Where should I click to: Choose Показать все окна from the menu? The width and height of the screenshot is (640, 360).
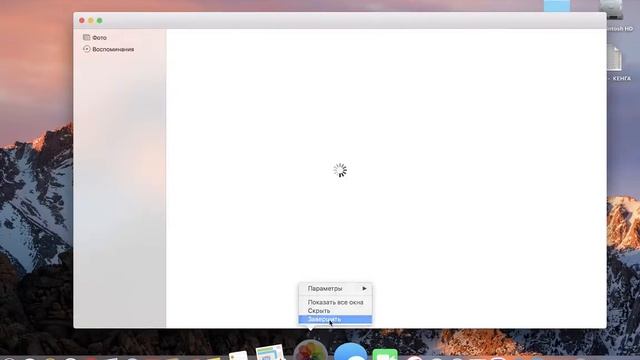[335, 302]
